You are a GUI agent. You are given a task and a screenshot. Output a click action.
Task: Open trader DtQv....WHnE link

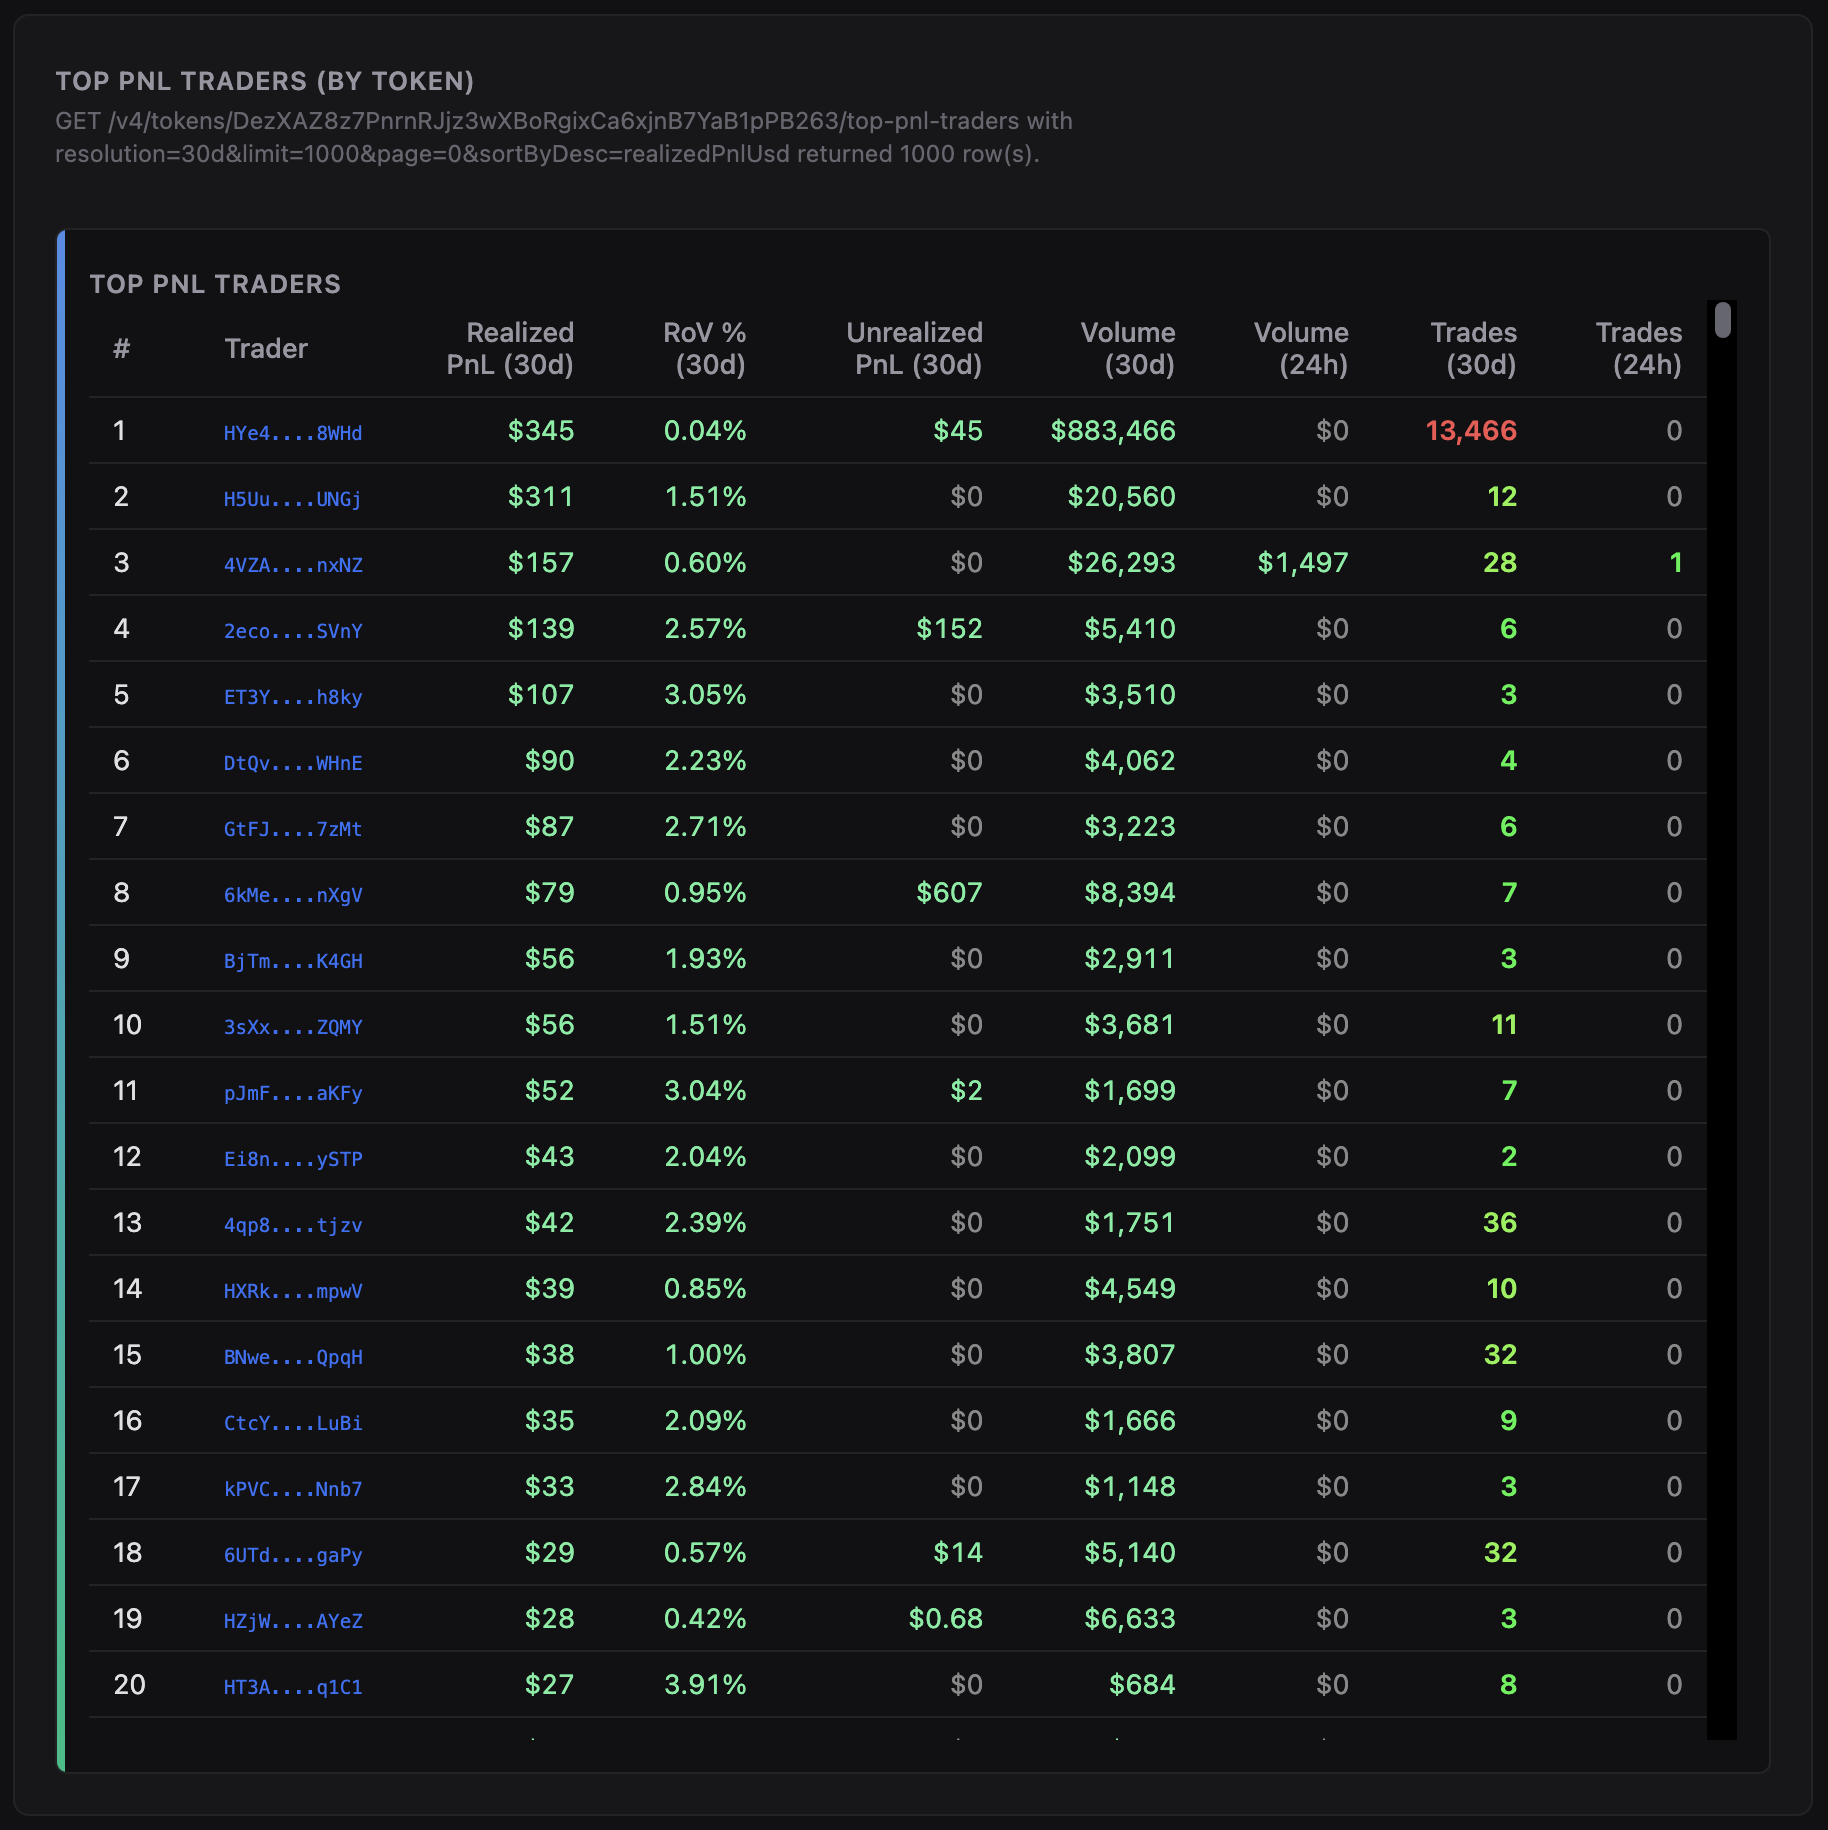(293, 763)
